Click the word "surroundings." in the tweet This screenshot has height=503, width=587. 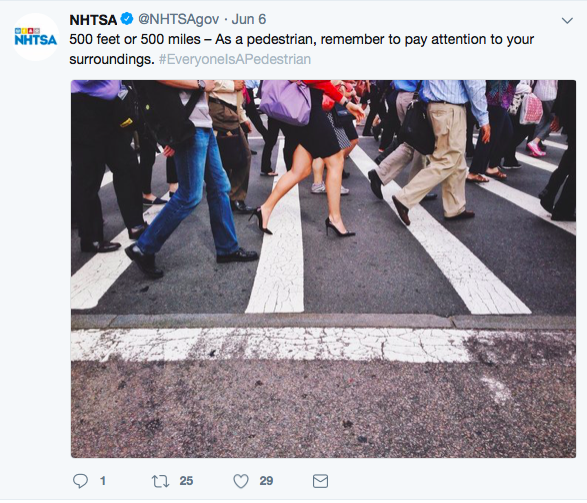click(x=112, y=60)
